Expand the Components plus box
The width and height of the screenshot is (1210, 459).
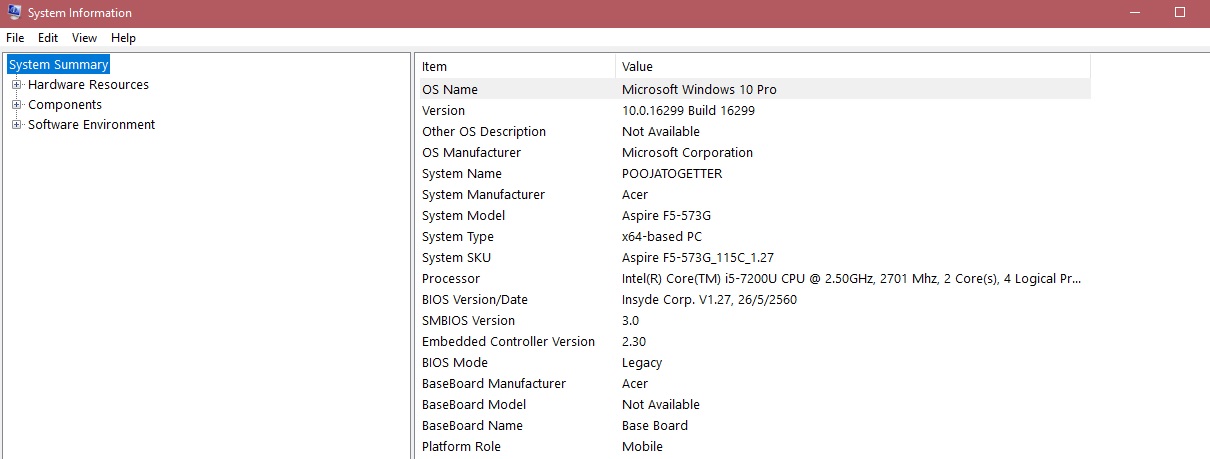point(16,105)
